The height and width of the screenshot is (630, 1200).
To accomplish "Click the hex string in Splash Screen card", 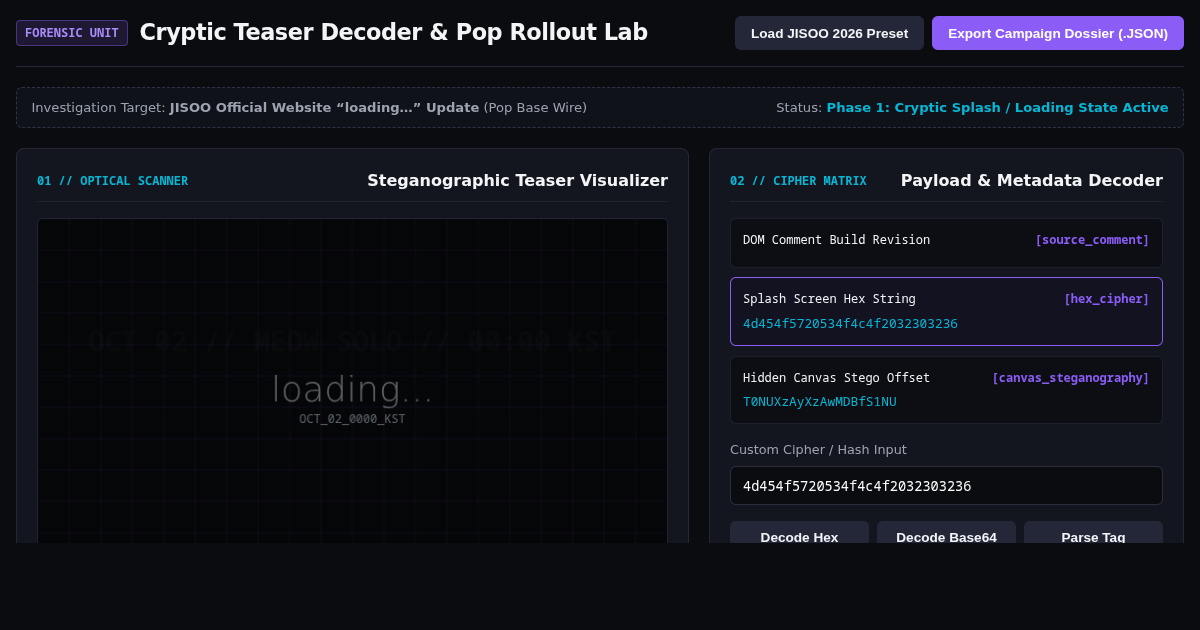I will (850, 324).
